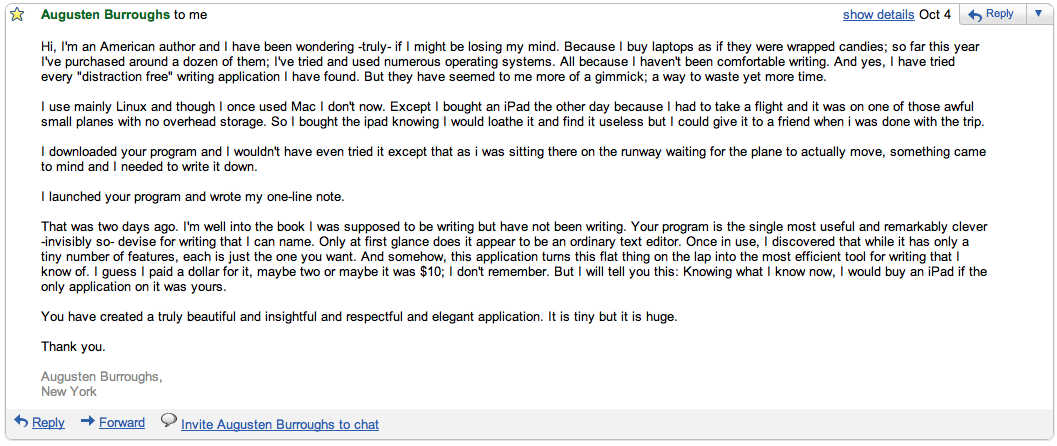
Task: Click the reply arrow icon in the bottom bar
Action: tap(21, 422)
